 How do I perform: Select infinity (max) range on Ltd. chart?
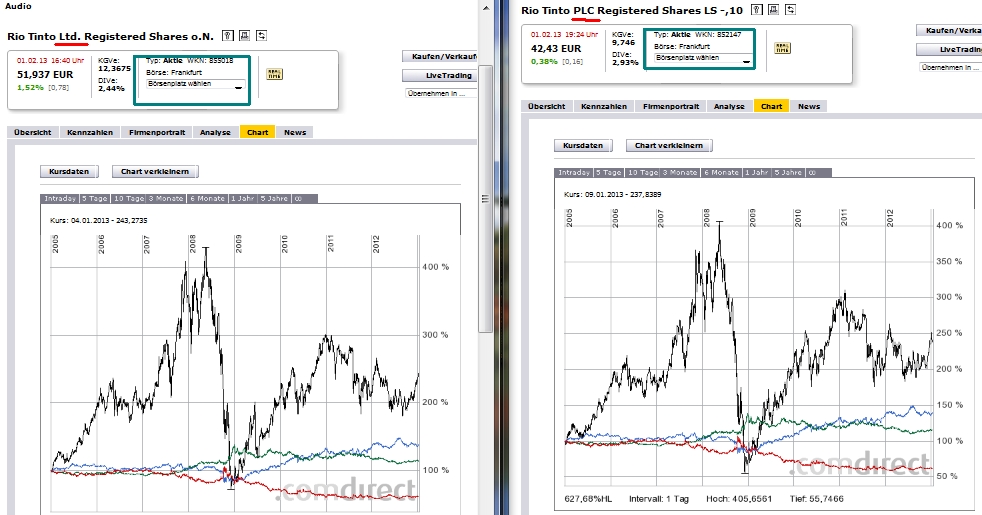[299, 198]
